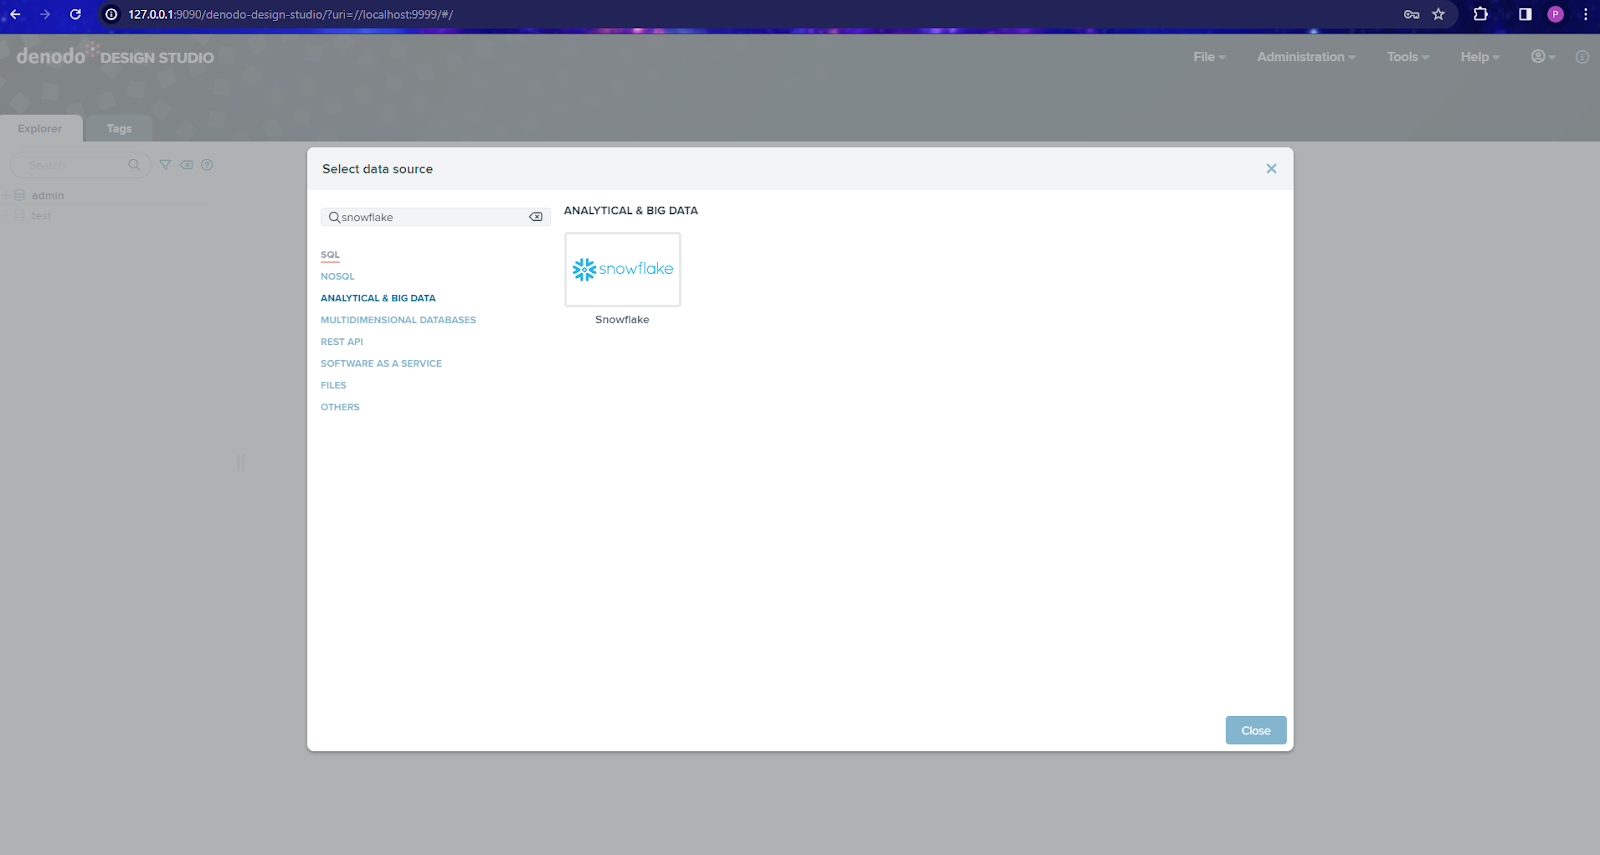Open browser side panel icon
The height and width of the screenshot is (855, 1600).
pyautogui.click(x=1525, y=14)
